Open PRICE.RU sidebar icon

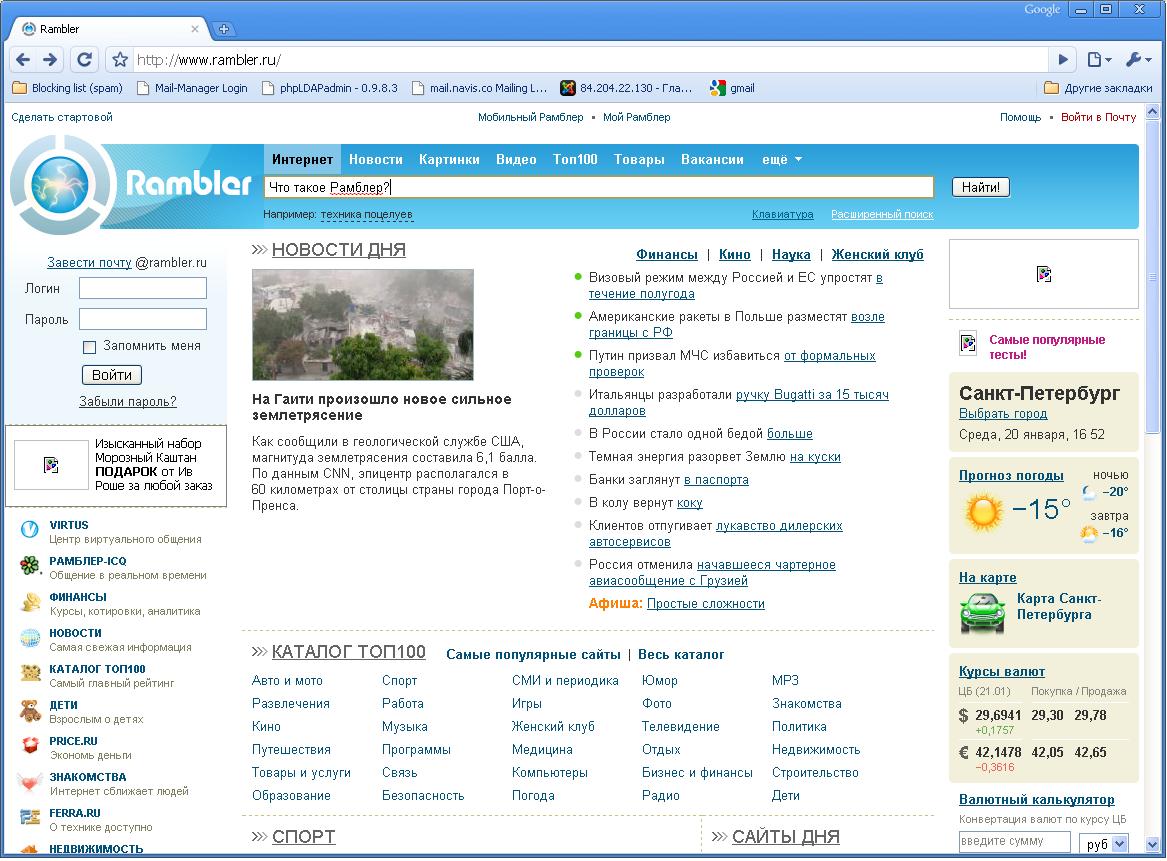30,745
